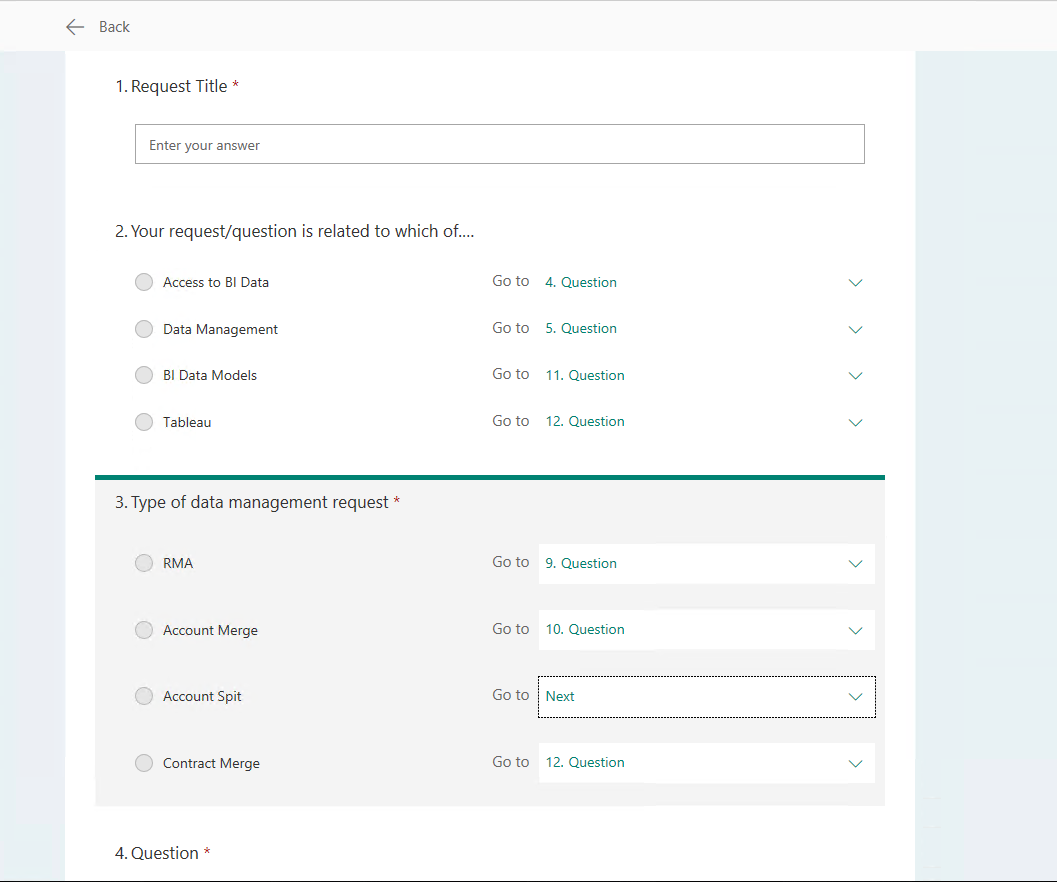Select the Account Spit radio button
The width and height of the screenshot is (1057, 882).
144,696
